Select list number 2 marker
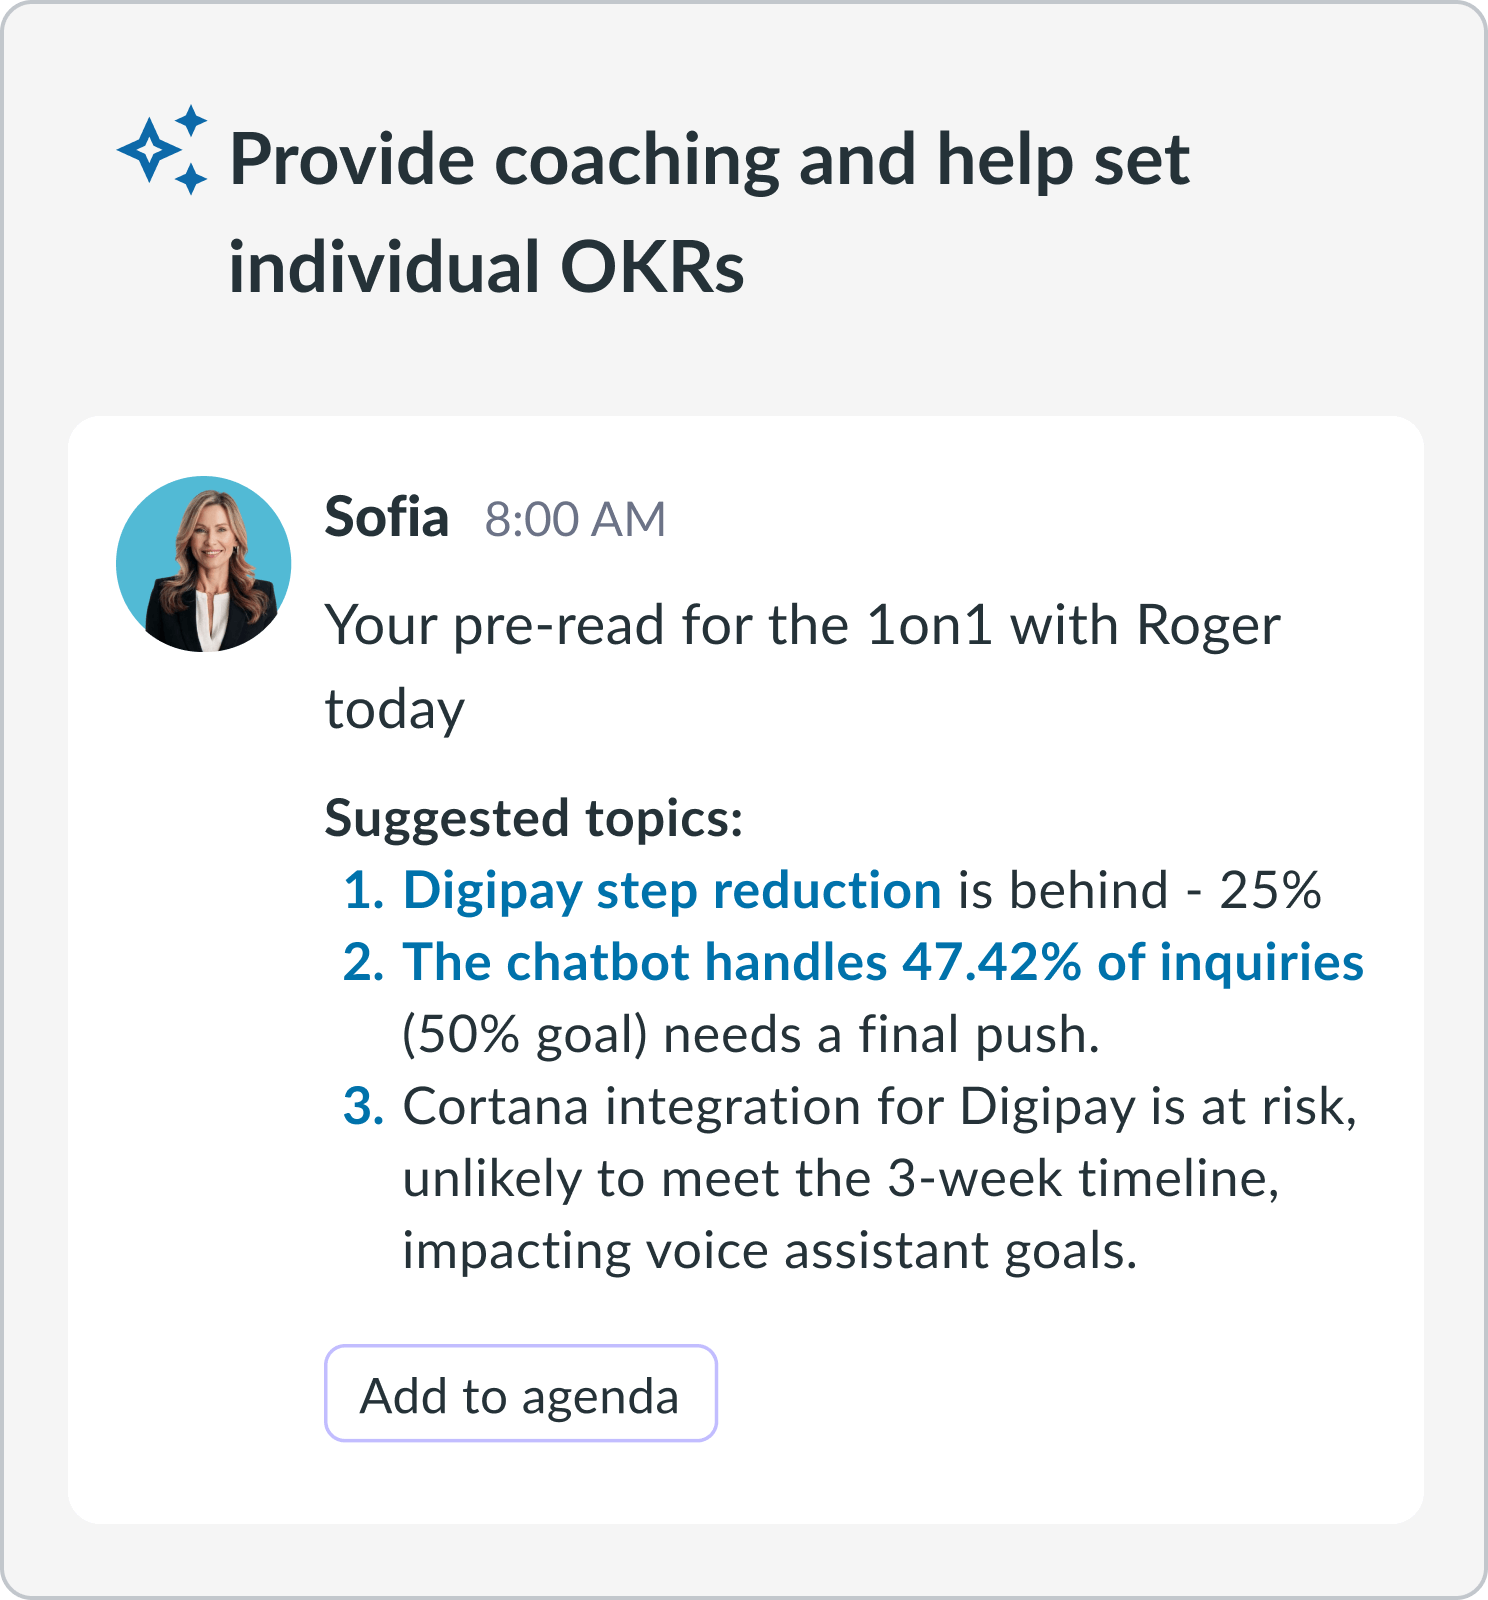 coord(364,962)
